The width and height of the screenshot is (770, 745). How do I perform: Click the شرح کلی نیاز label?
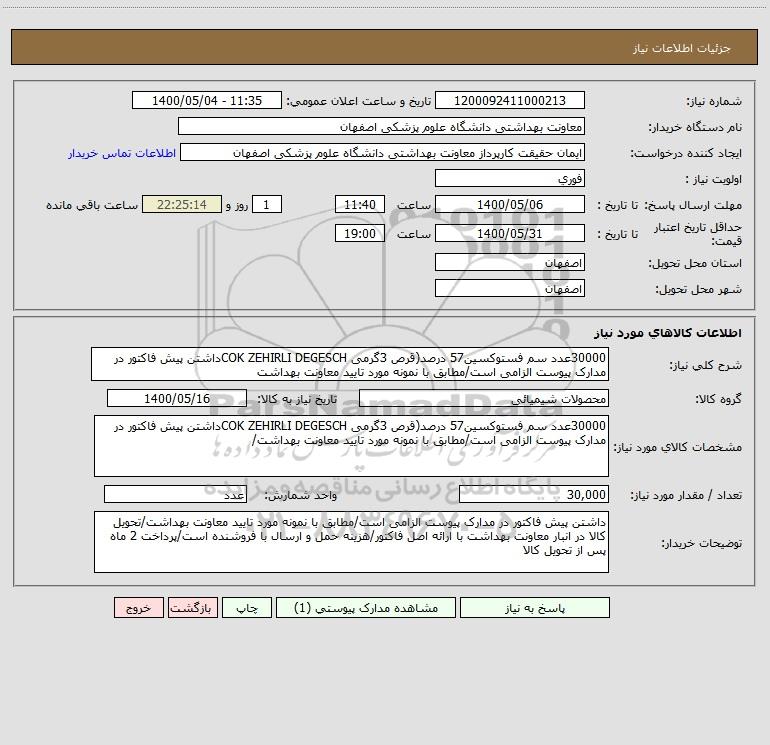[706, 366]
